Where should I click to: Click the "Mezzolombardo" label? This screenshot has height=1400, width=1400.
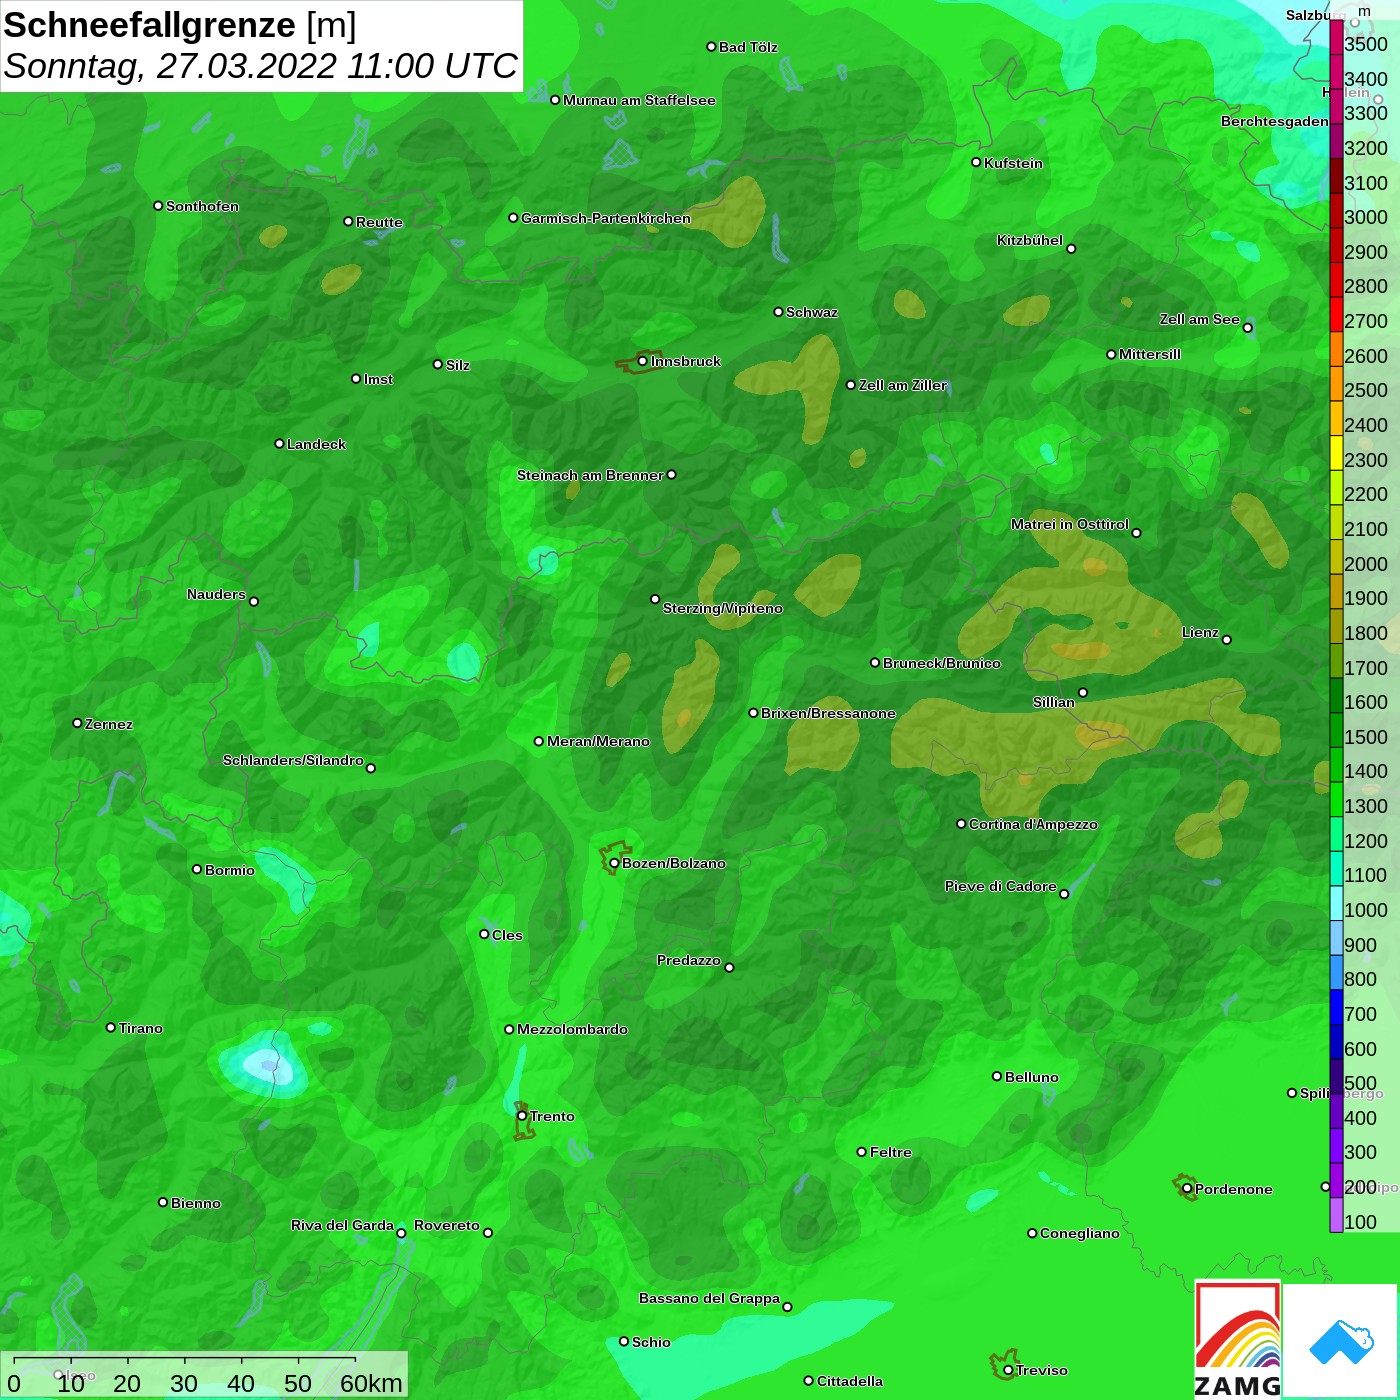pyautogui.click(x=573, y=1029)
